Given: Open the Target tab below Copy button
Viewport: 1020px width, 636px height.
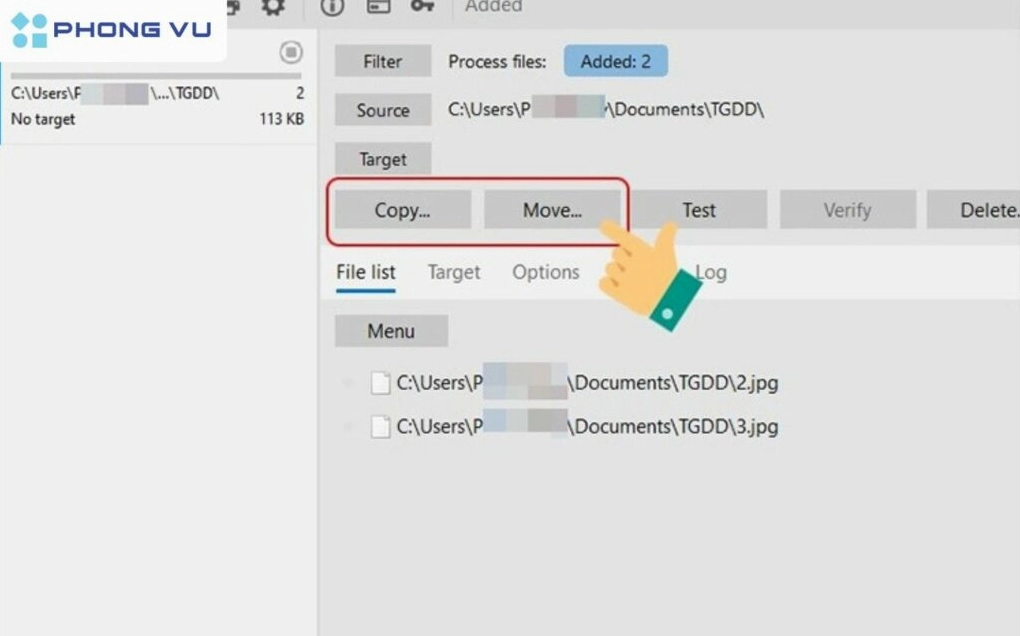Looking at the screenshot, I should 454,272.
